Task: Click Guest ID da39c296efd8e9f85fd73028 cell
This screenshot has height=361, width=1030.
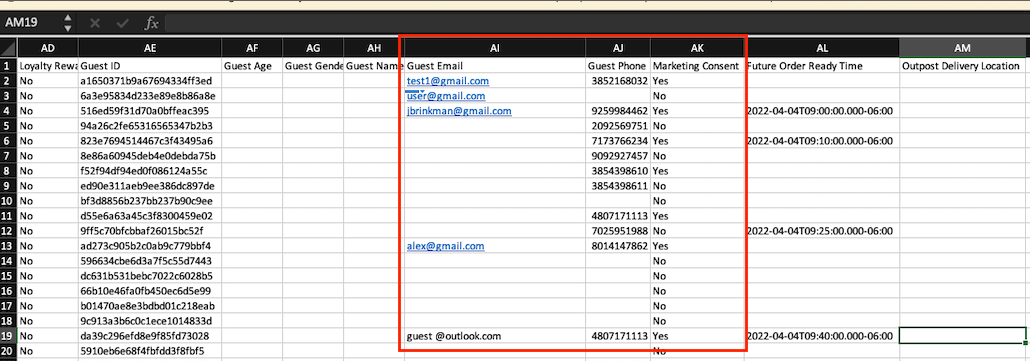Action: [x=150, y=336]
